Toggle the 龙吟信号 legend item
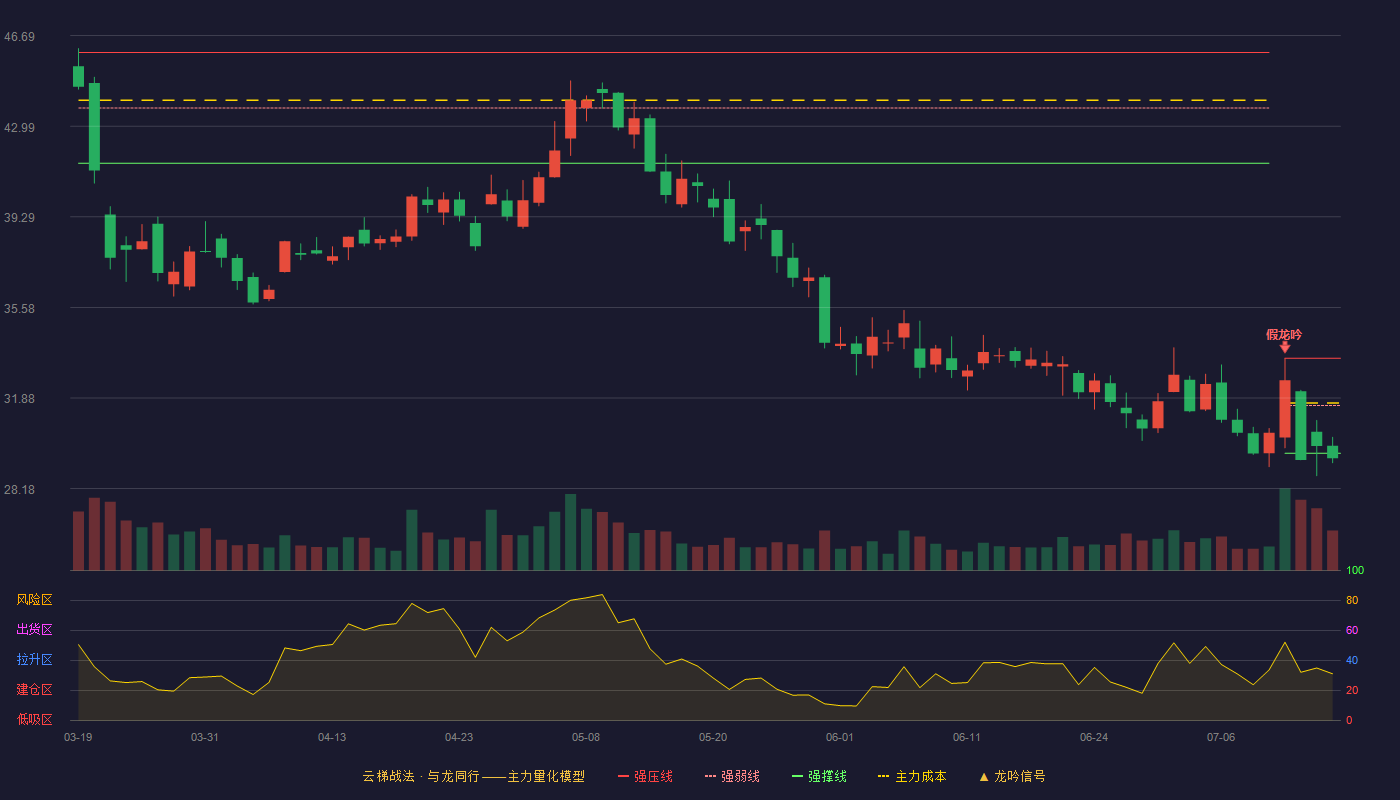 [1012, 776]
